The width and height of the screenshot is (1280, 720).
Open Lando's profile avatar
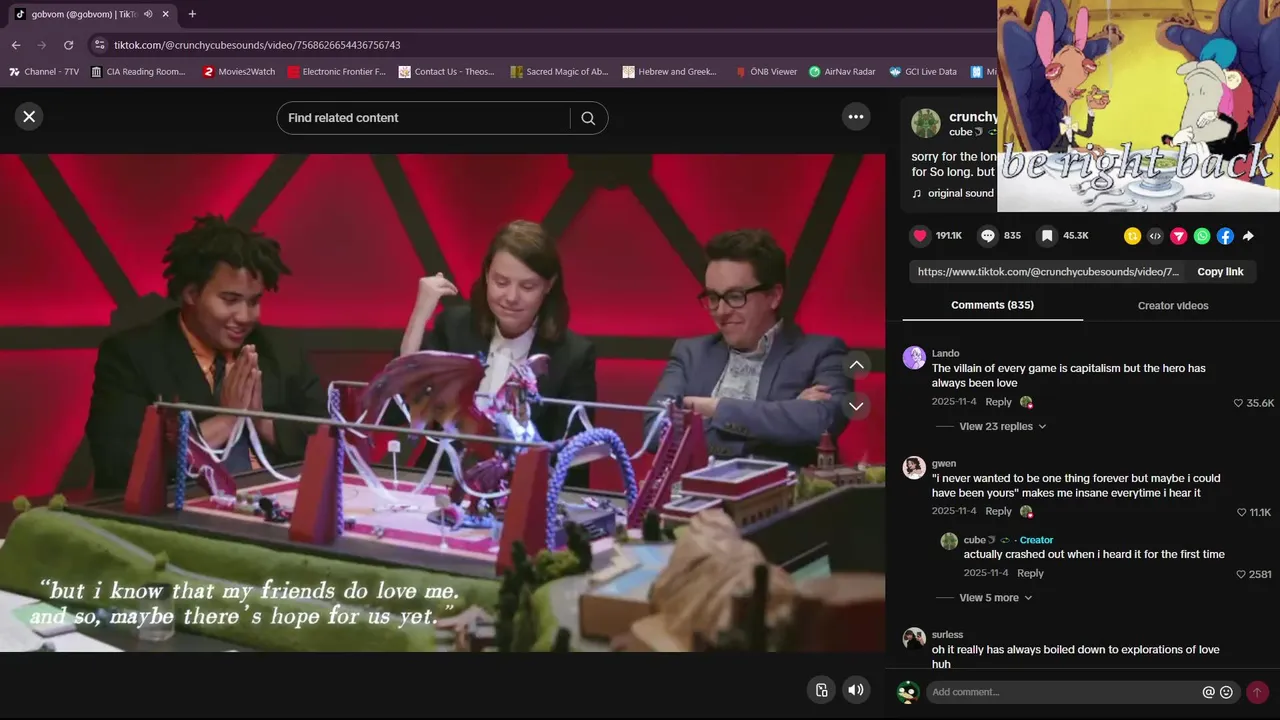914,358
